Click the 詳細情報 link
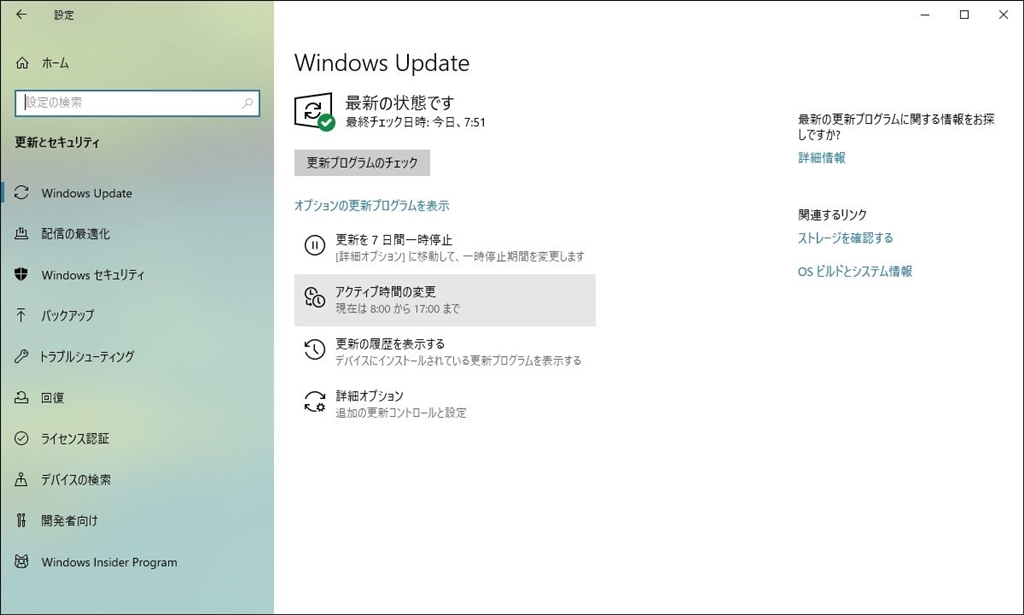 tap(822, 157)
